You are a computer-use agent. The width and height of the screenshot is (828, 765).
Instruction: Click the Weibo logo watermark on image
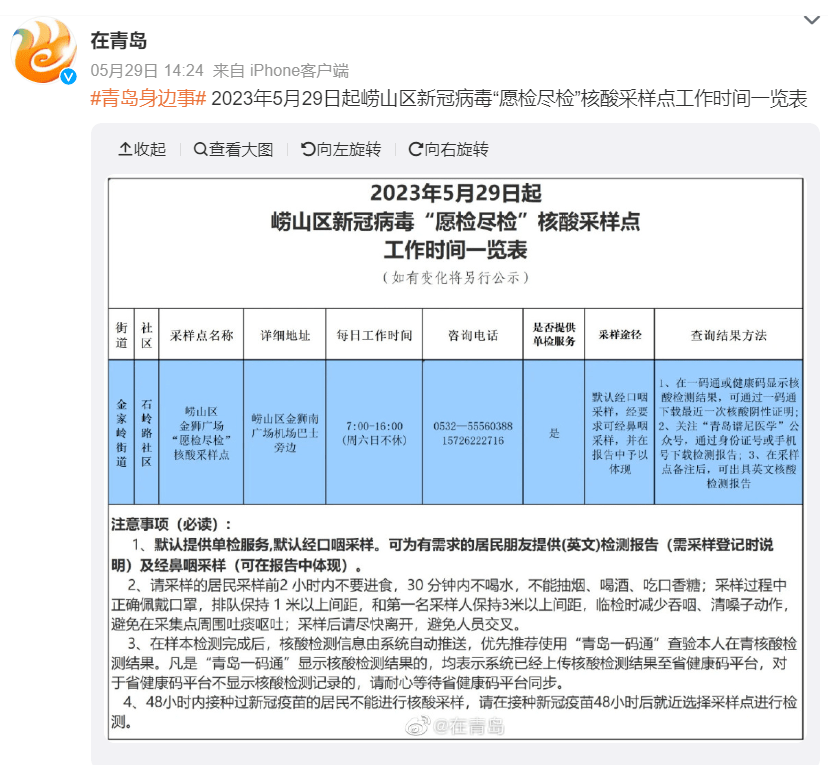click(x=419, y=726)
